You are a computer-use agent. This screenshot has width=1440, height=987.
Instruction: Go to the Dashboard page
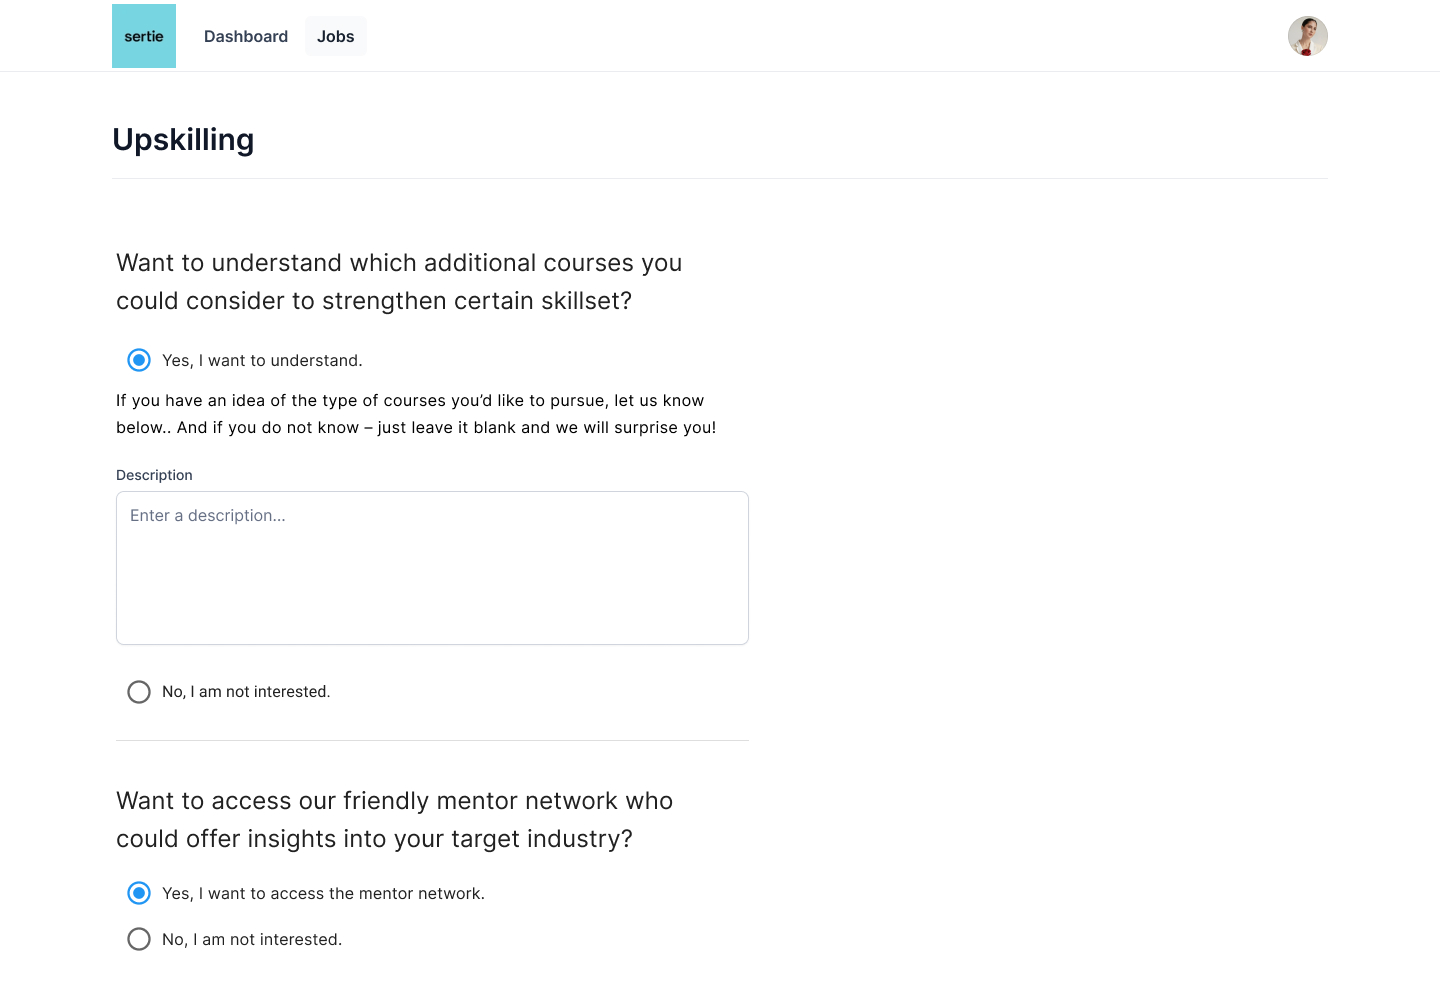(246, 37)
